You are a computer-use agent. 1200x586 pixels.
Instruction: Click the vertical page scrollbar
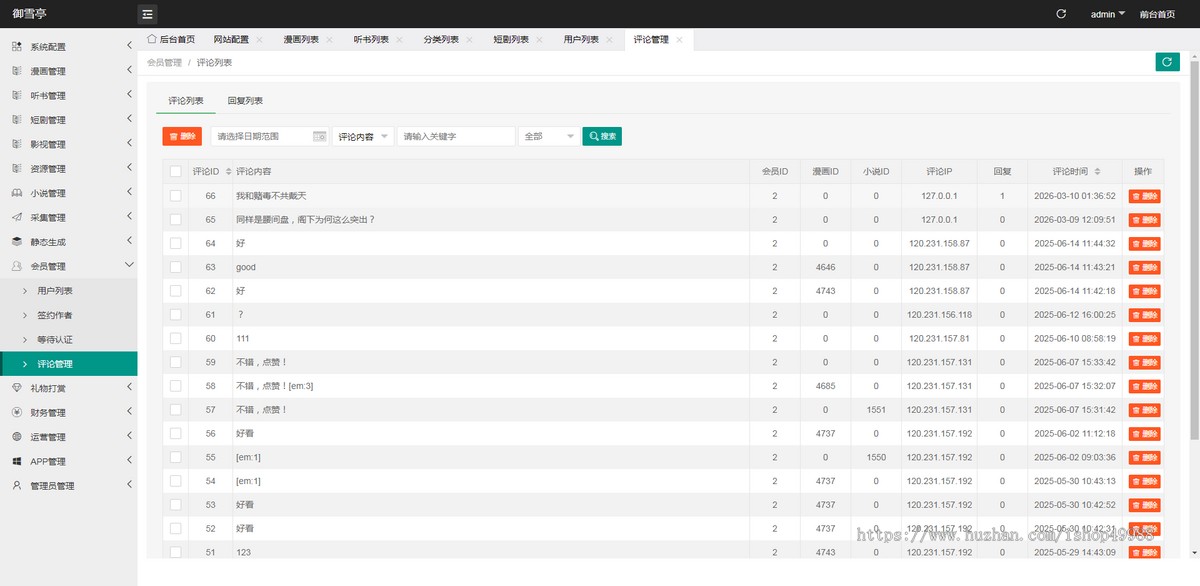tap(1194, 250)
